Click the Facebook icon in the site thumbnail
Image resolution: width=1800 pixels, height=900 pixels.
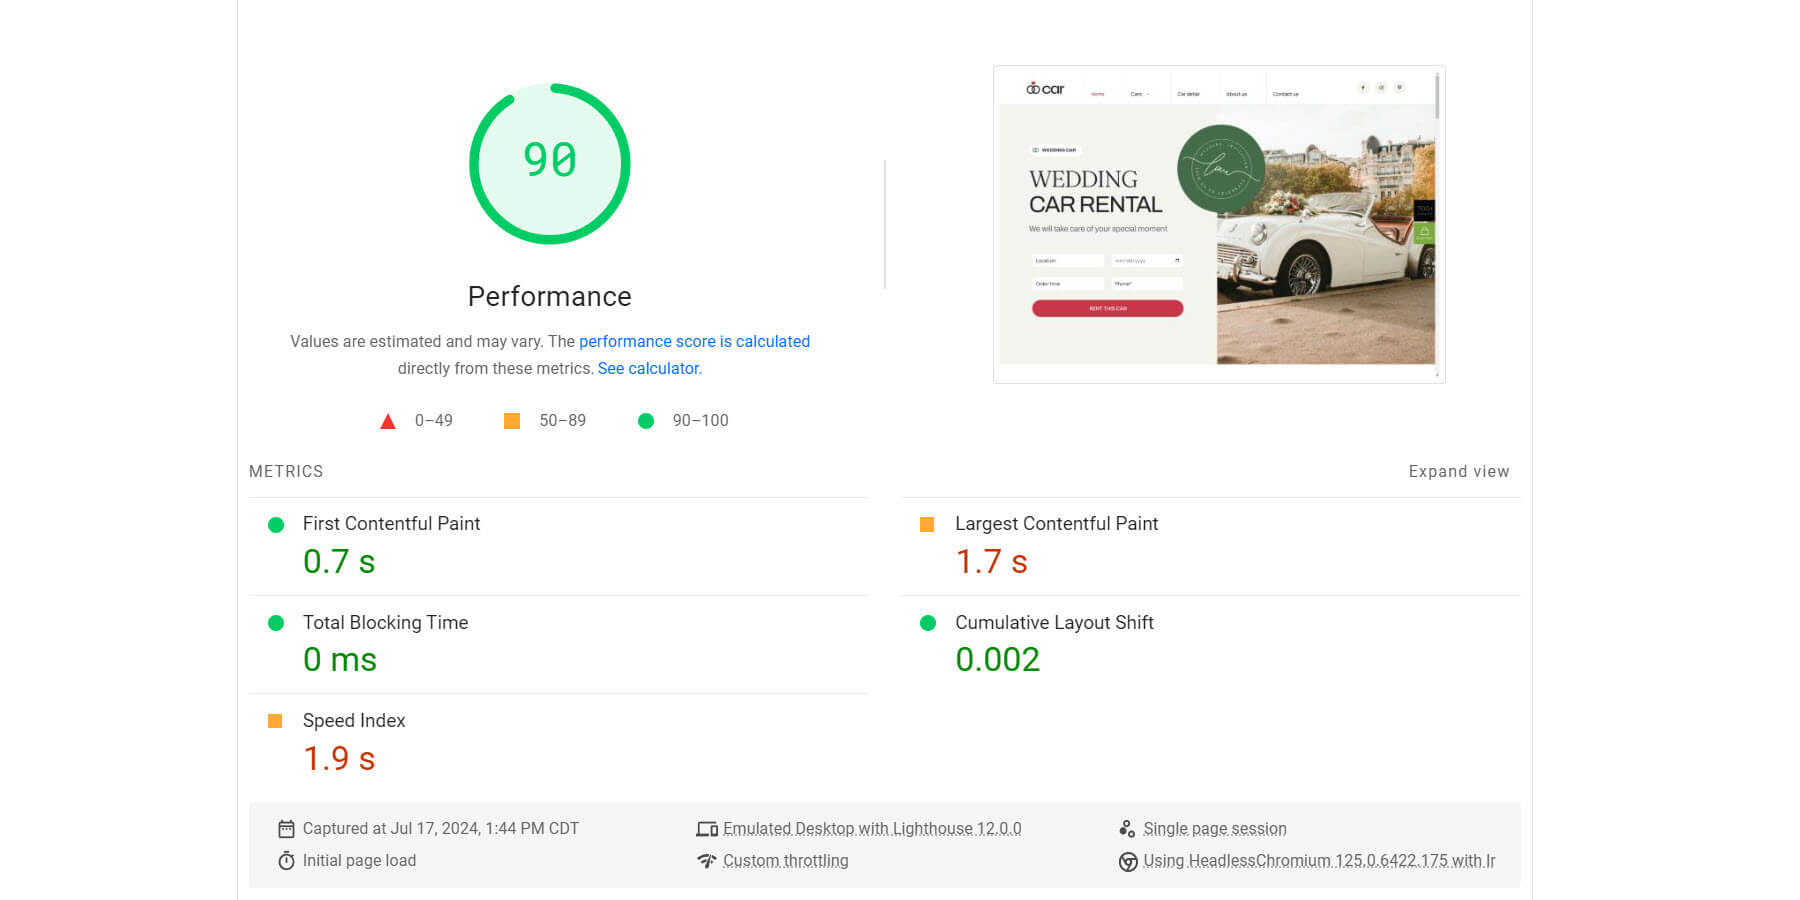tap(1362, 88)
